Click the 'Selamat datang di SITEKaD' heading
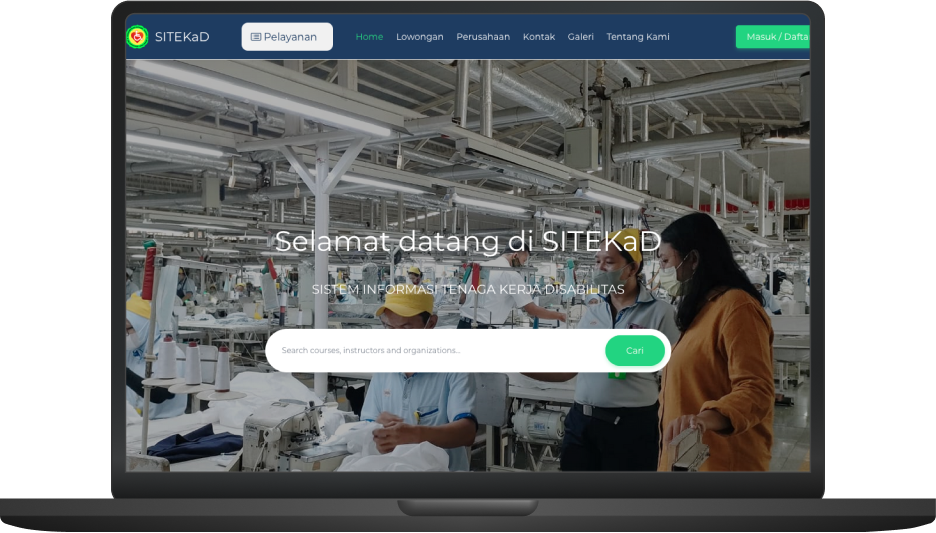 point(467,242)
